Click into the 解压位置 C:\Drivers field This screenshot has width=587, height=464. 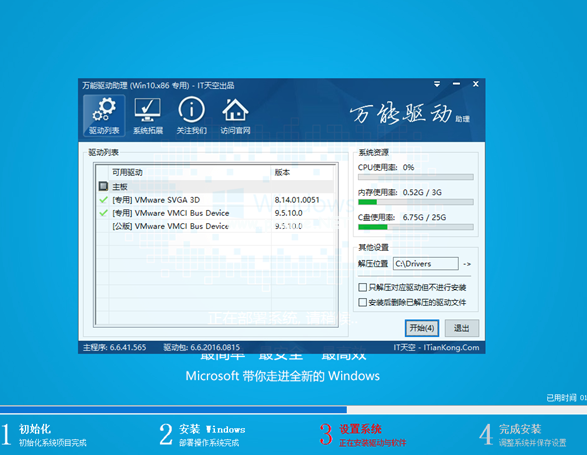(x=426, y=264)
